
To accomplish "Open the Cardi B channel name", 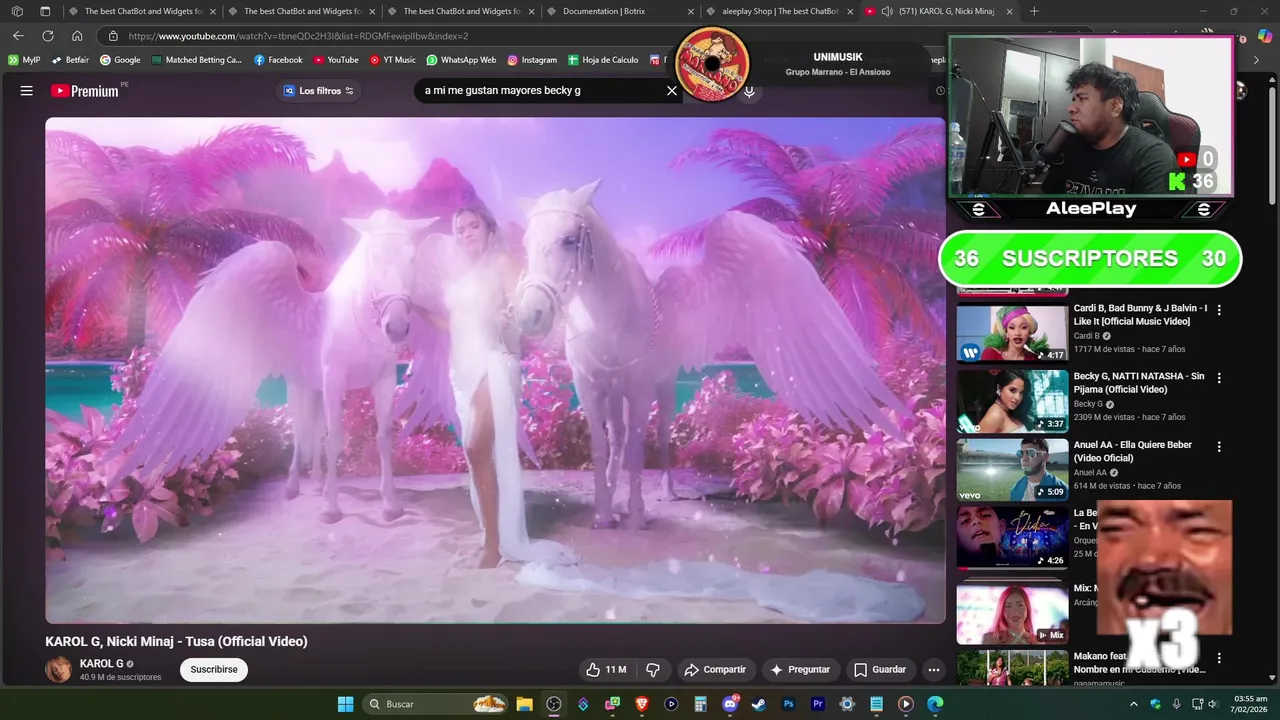I will pyautogui.click(x=1086, y=336).
